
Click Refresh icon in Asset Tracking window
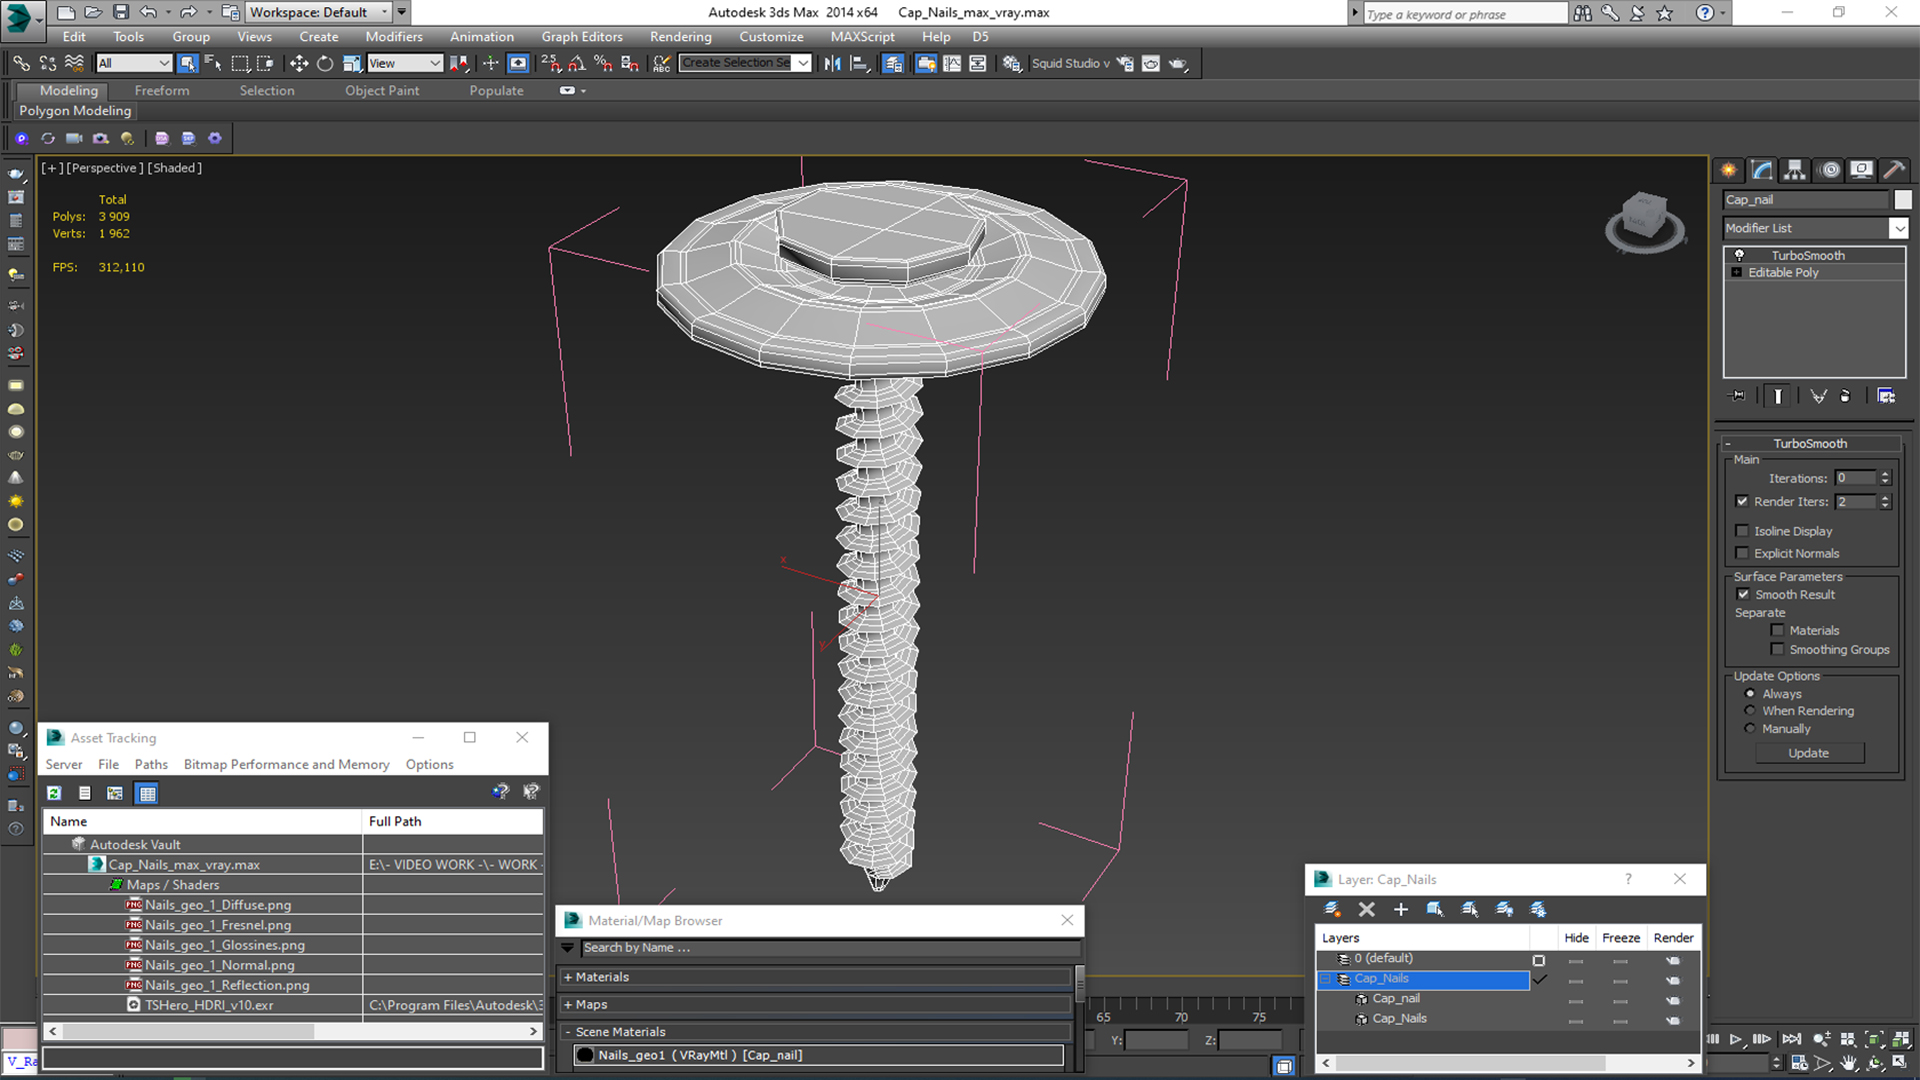point(54,793)
